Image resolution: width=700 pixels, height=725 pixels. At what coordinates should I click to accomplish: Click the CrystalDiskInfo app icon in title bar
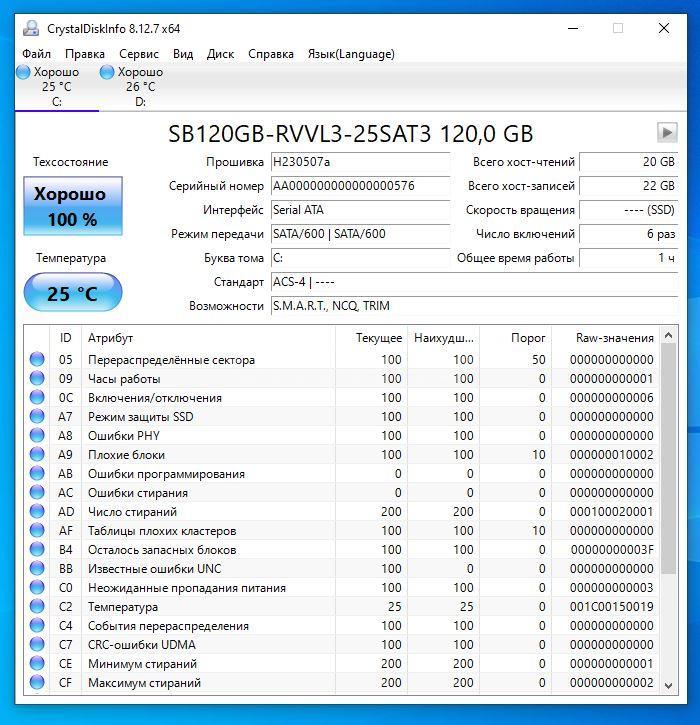pyautogui.click(x=31, y=28)
